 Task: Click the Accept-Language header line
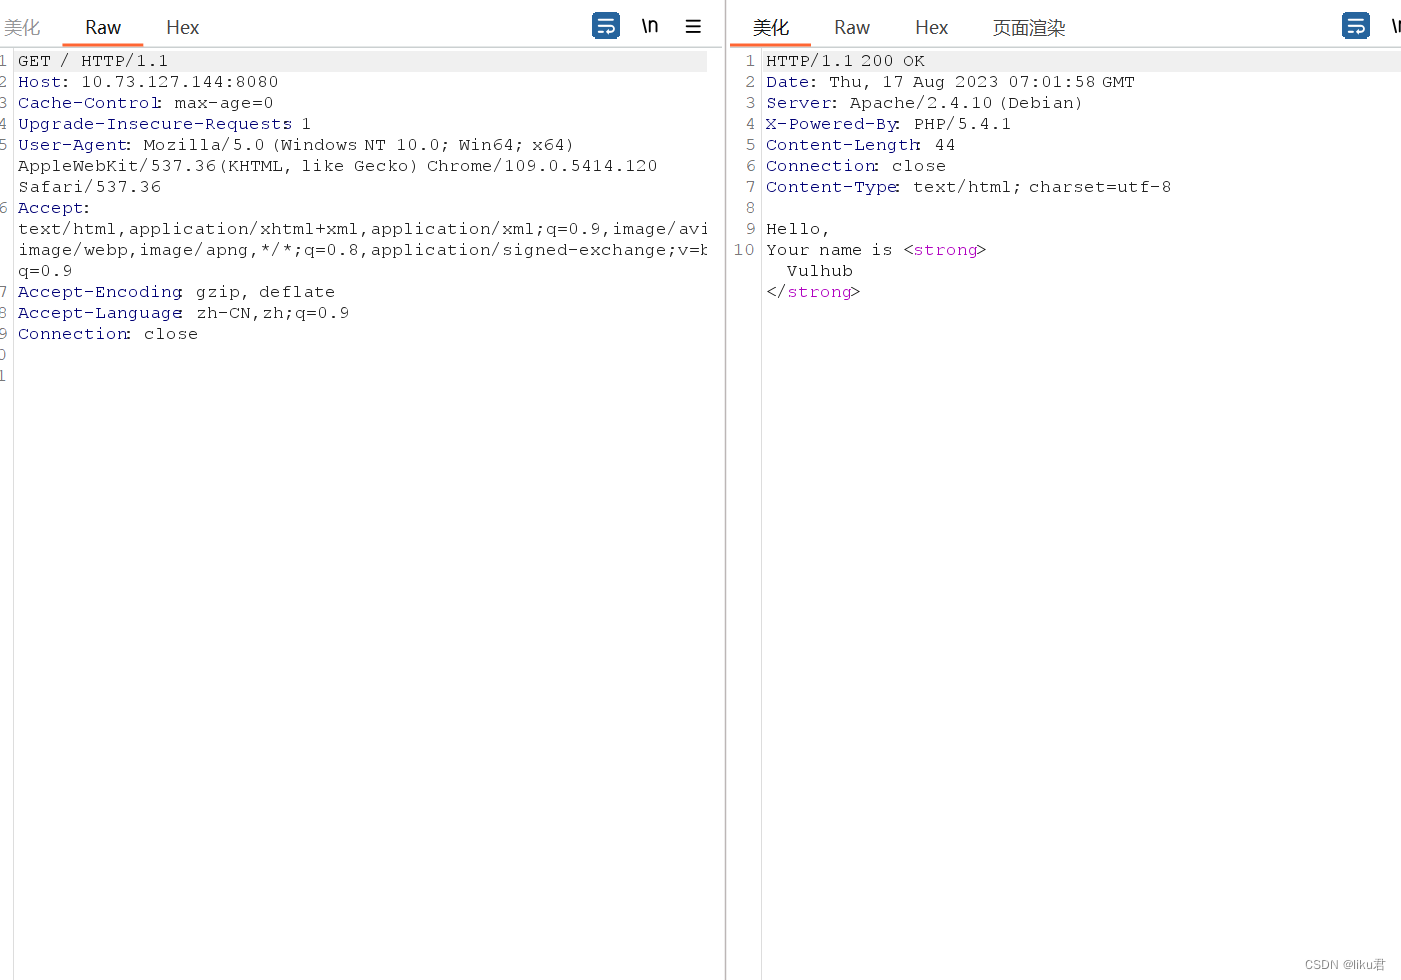point(183,313)
